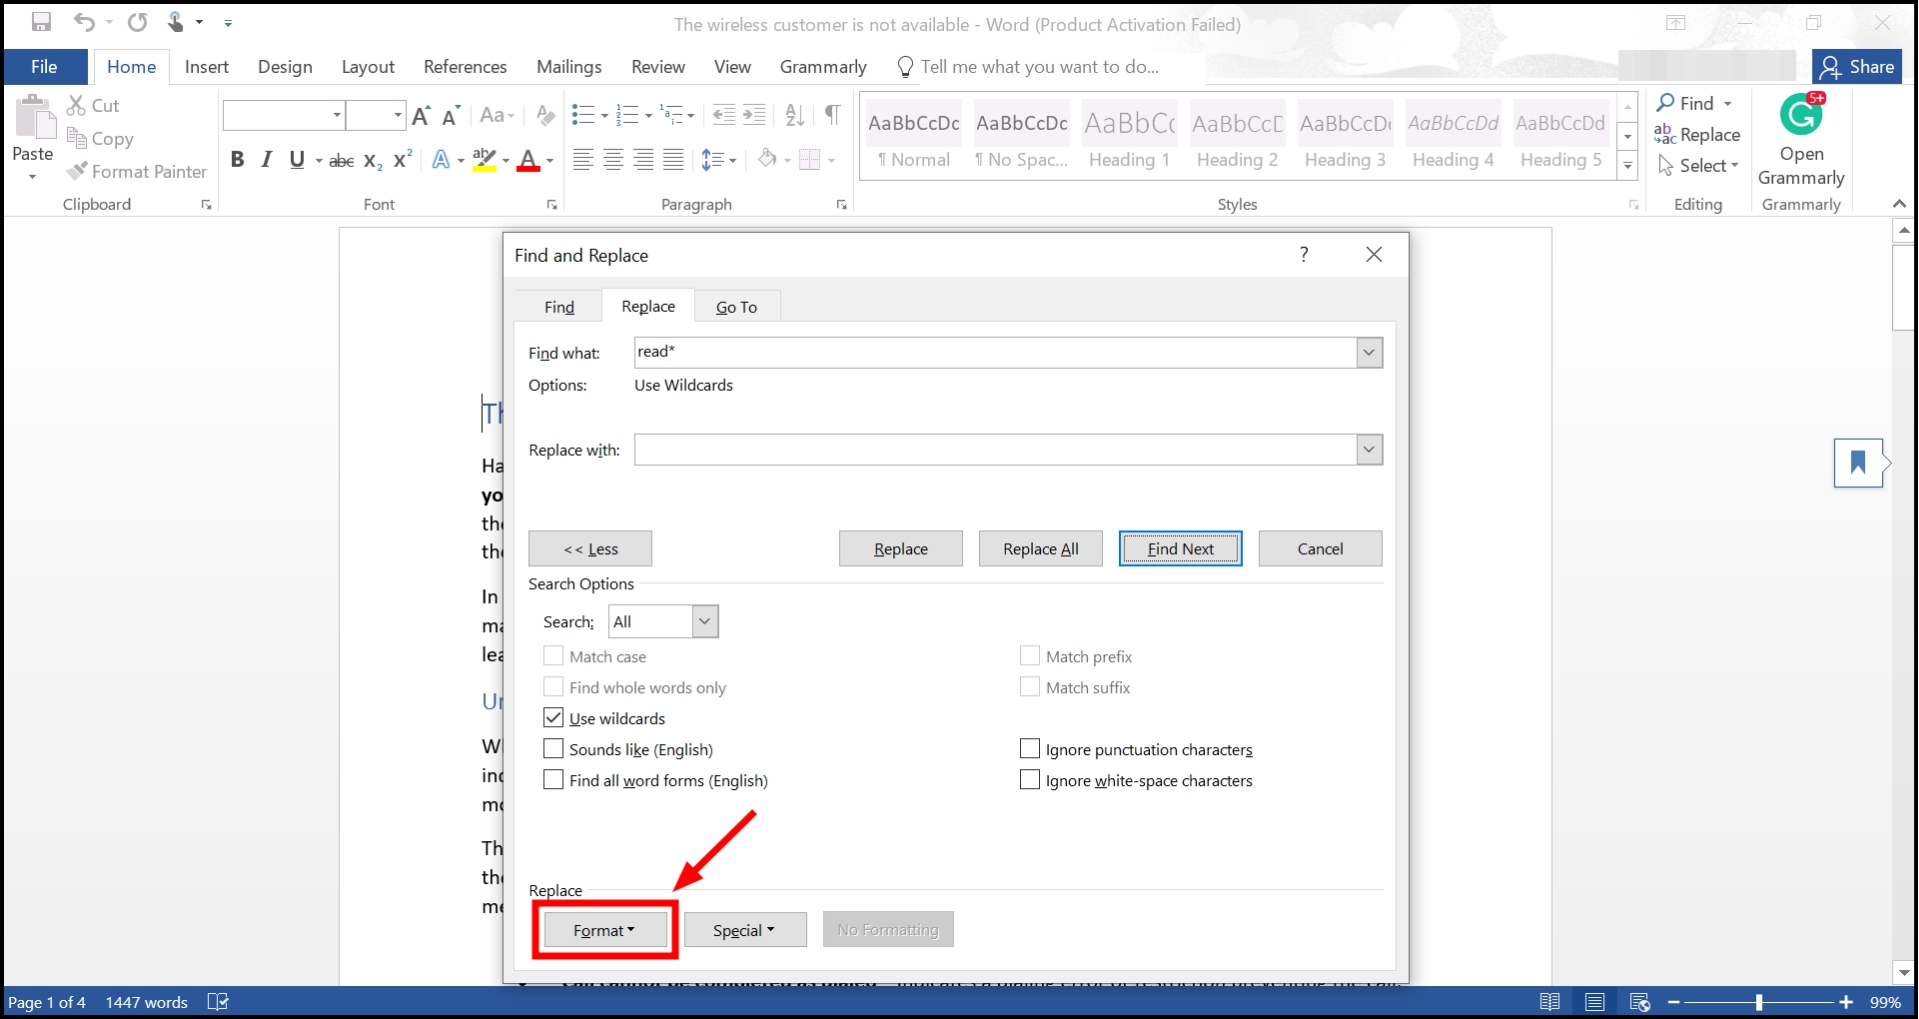Image resolution: width=1919 pixels, height=1019 pixels.
Task: Open the Special characters dropdown
Action: click(744, 930)
